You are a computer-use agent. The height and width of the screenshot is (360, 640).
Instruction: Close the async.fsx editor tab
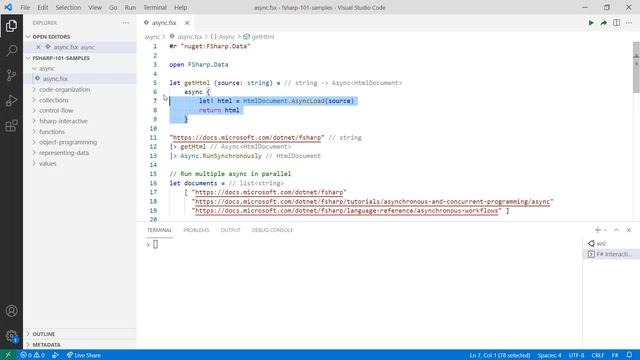point(187,23)
